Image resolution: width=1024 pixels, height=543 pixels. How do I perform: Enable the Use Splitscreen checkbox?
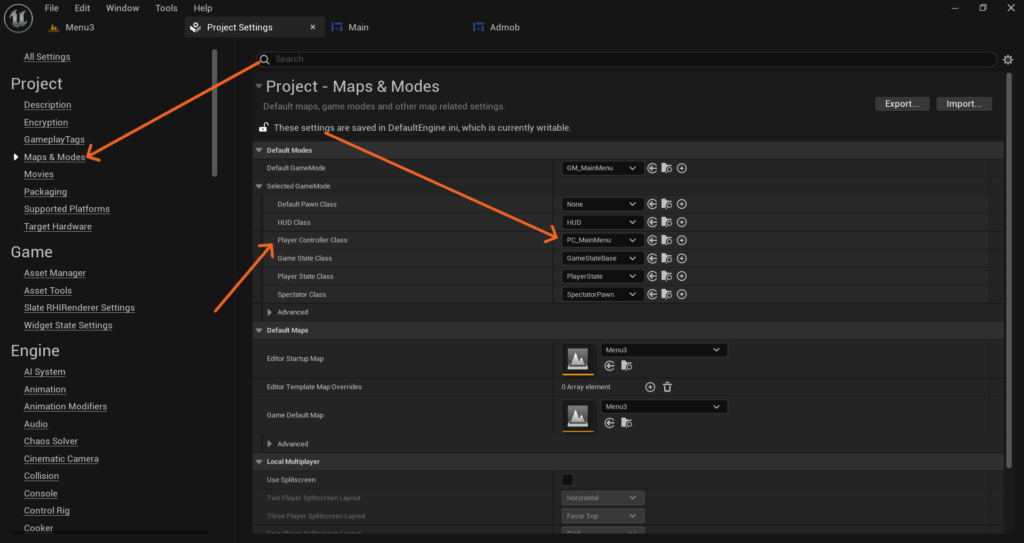[568, 480]
